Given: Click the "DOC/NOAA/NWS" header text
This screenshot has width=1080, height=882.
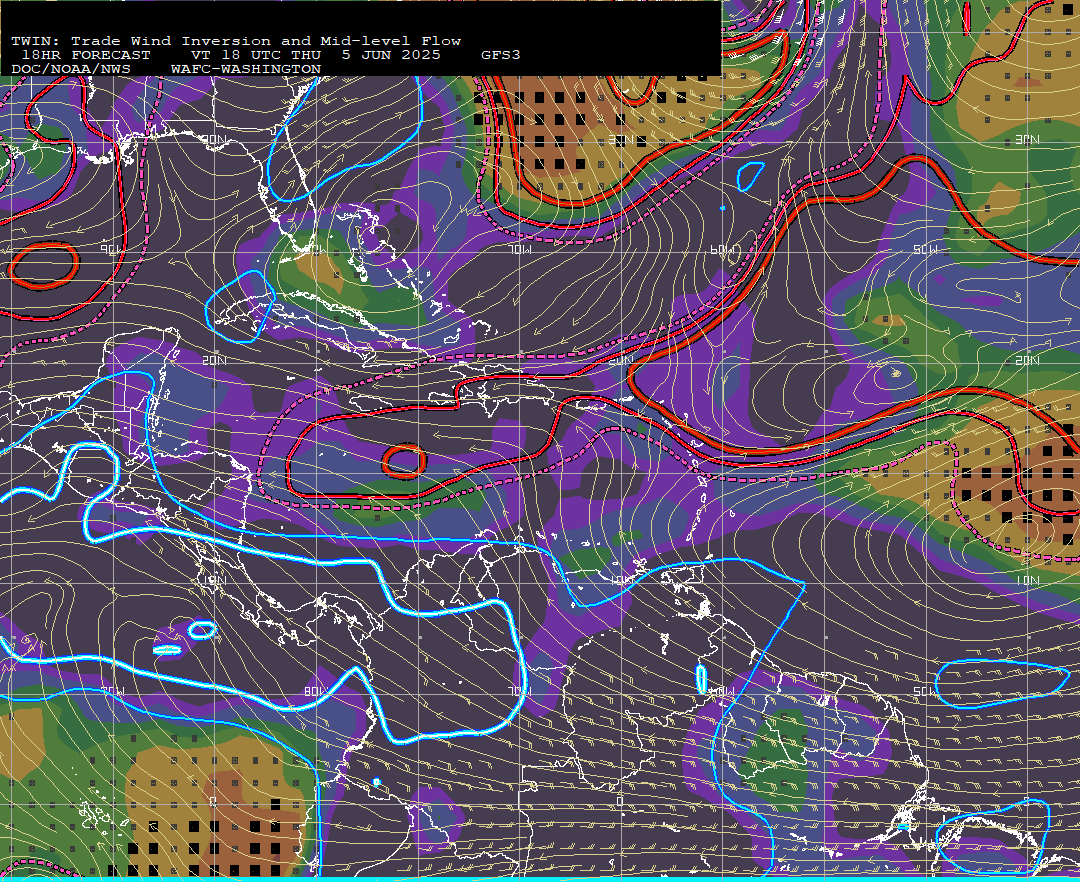Looking at the screenshot, I should 70,70.
